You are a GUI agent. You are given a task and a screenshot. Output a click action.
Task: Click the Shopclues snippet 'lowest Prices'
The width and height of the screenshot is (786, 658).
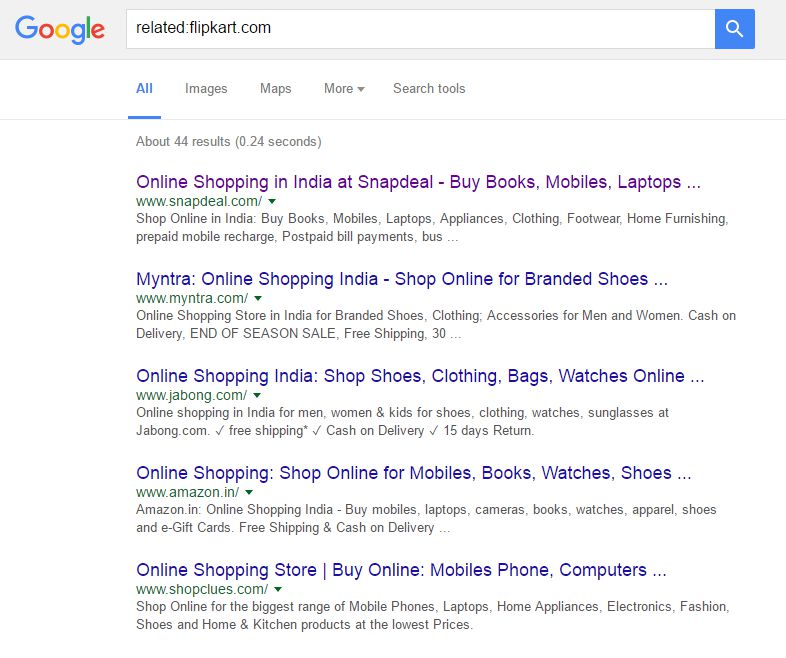click(x=433, y=625)
